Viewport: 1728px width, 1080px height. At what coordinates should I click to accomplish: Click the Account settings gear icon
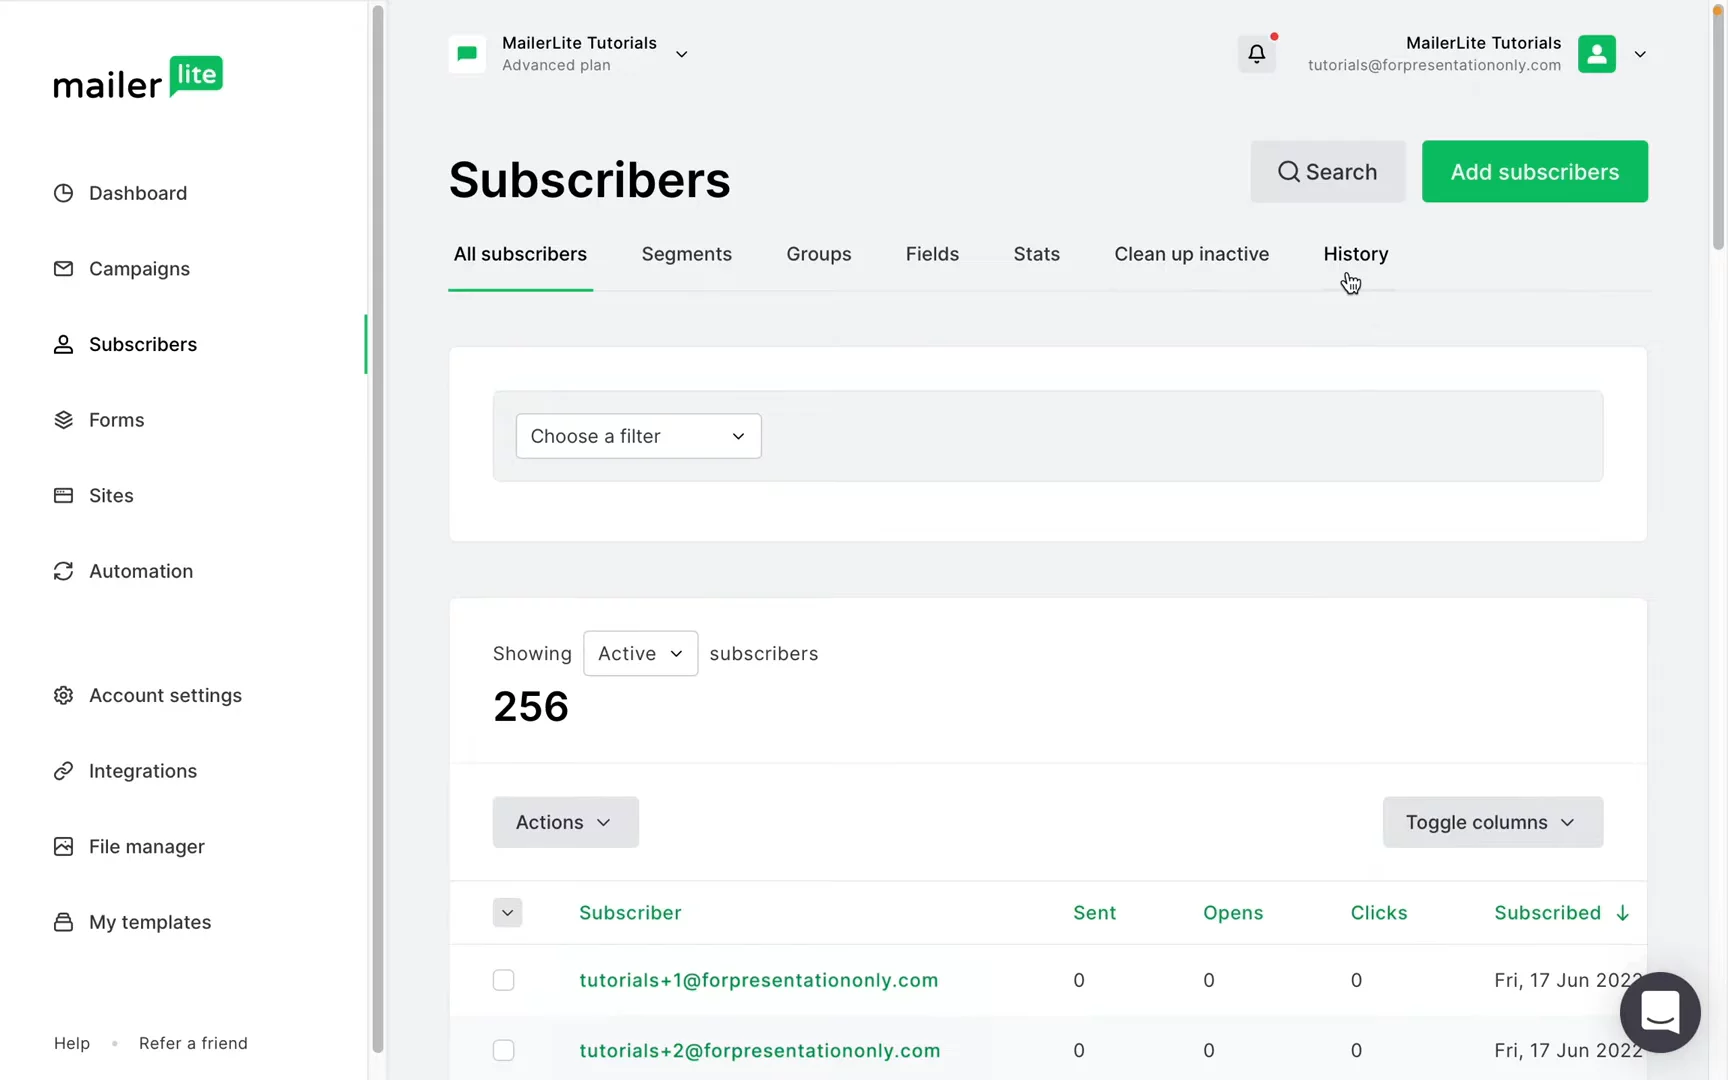pyautogui.click(x=63, y=695)
